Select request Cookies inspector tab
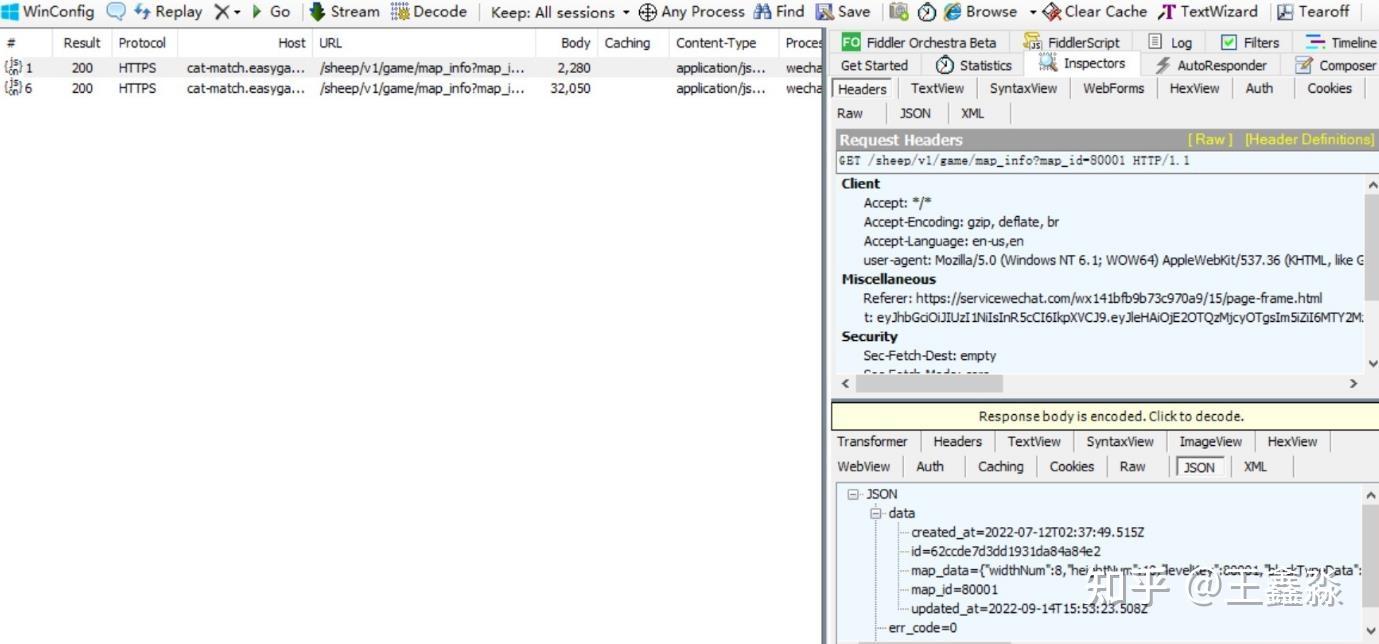 [1329, 88]
